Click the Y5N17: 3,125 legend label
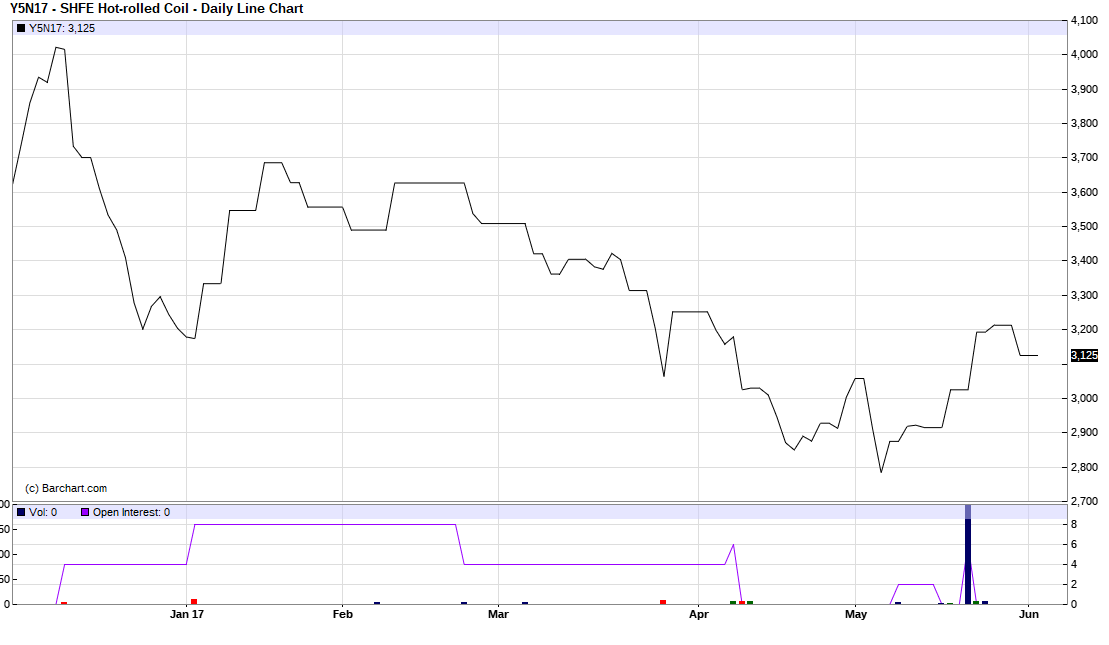 [62, 28]
